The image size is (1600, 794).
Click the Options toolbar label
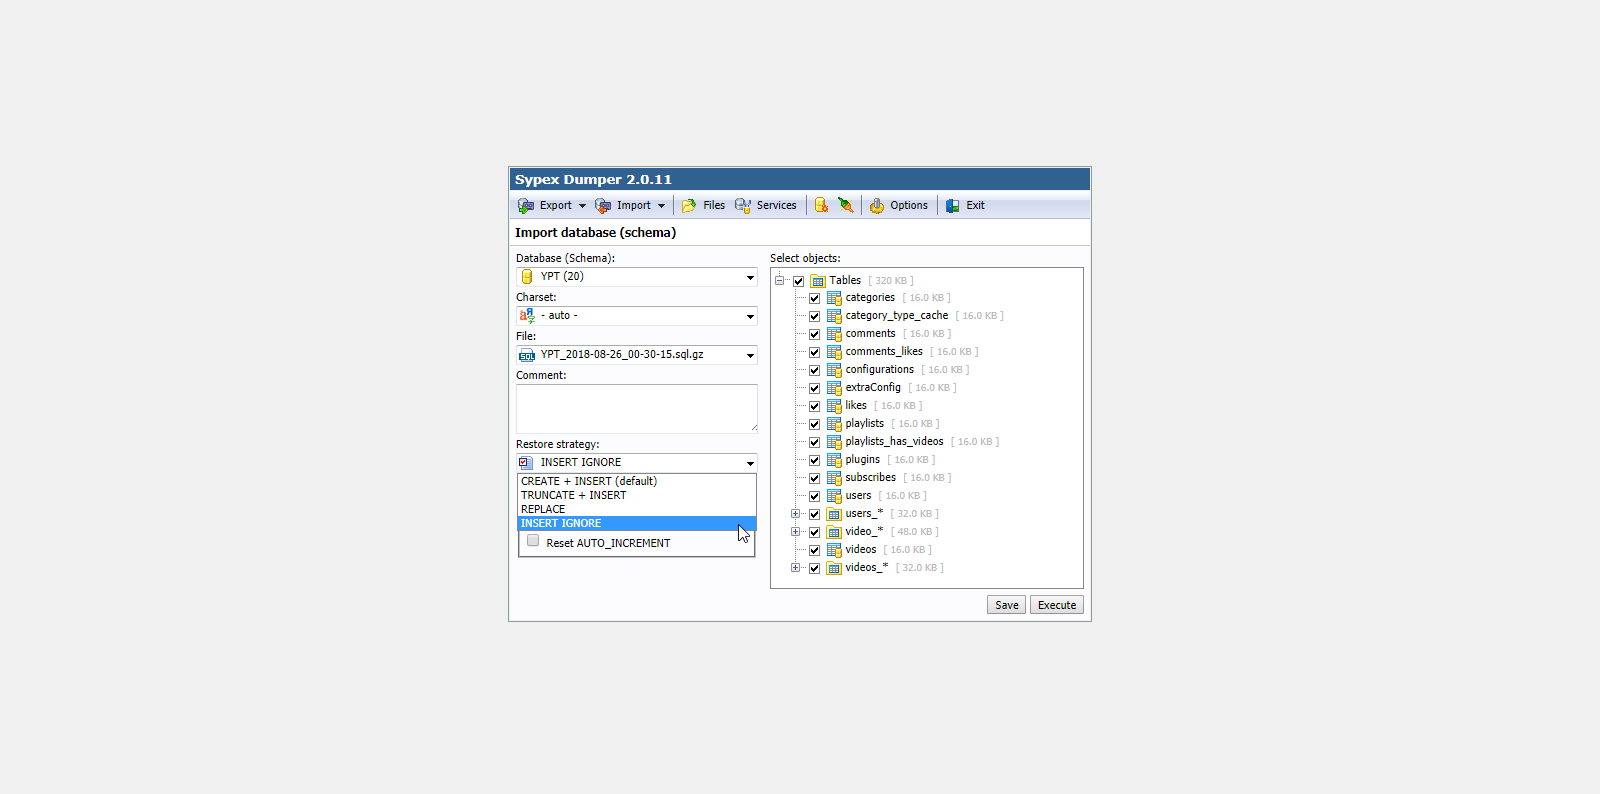[x=909, y=205]
